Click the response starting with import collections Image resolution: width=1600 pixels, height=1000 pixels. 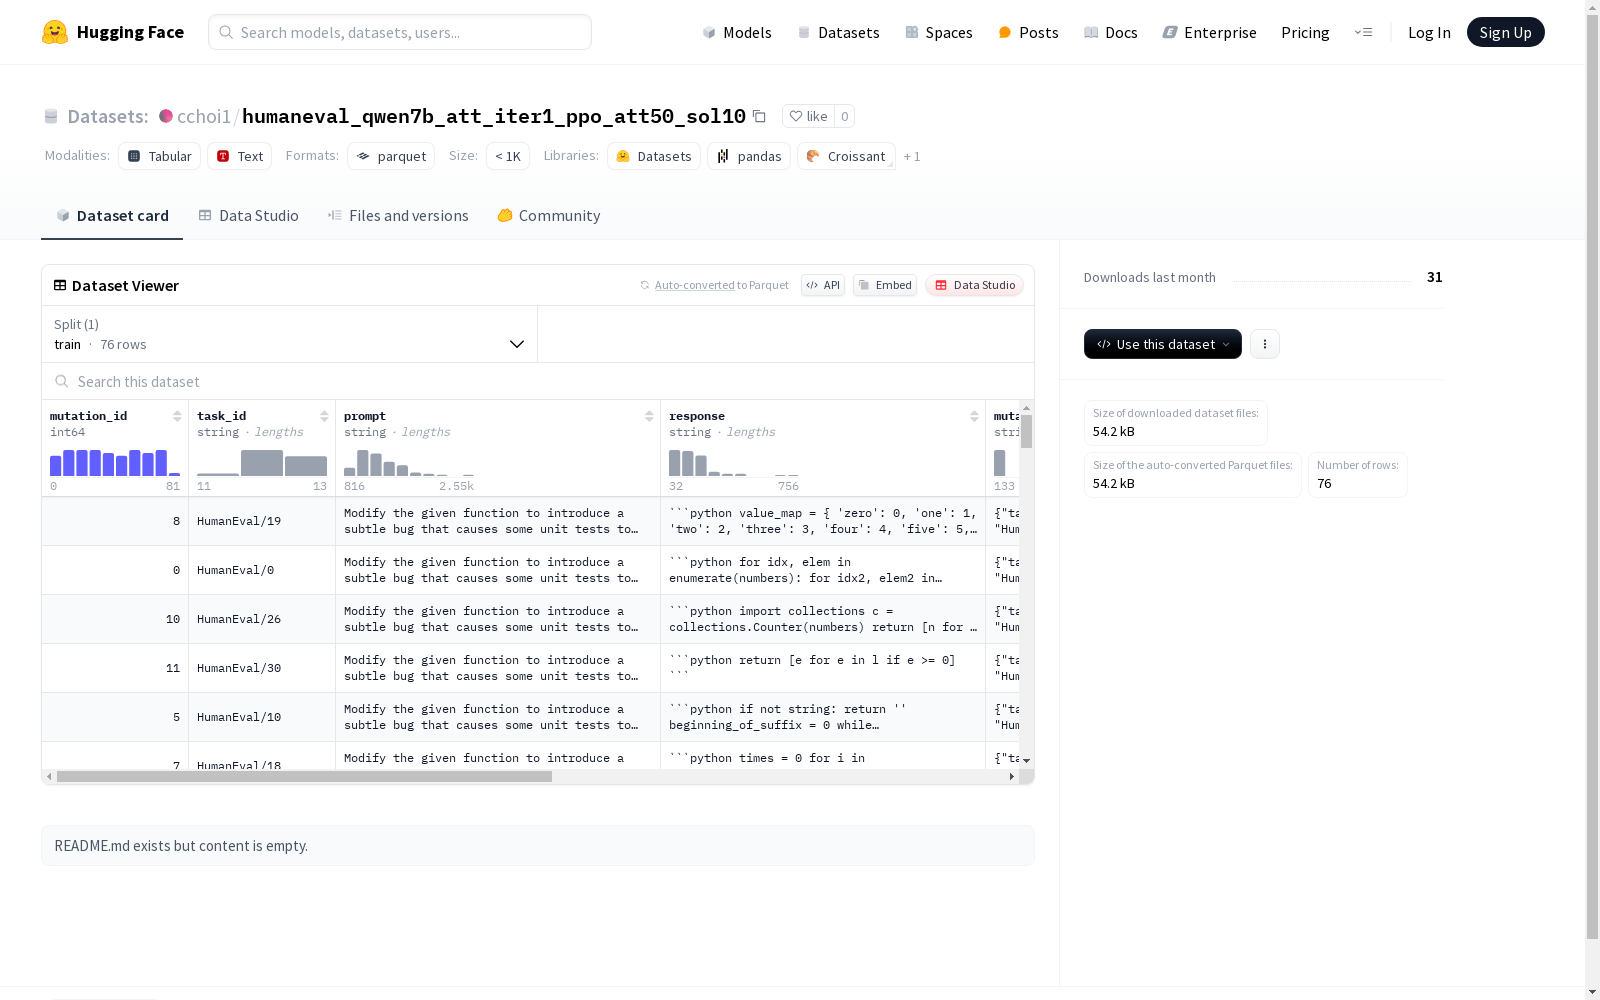(823, 619)
